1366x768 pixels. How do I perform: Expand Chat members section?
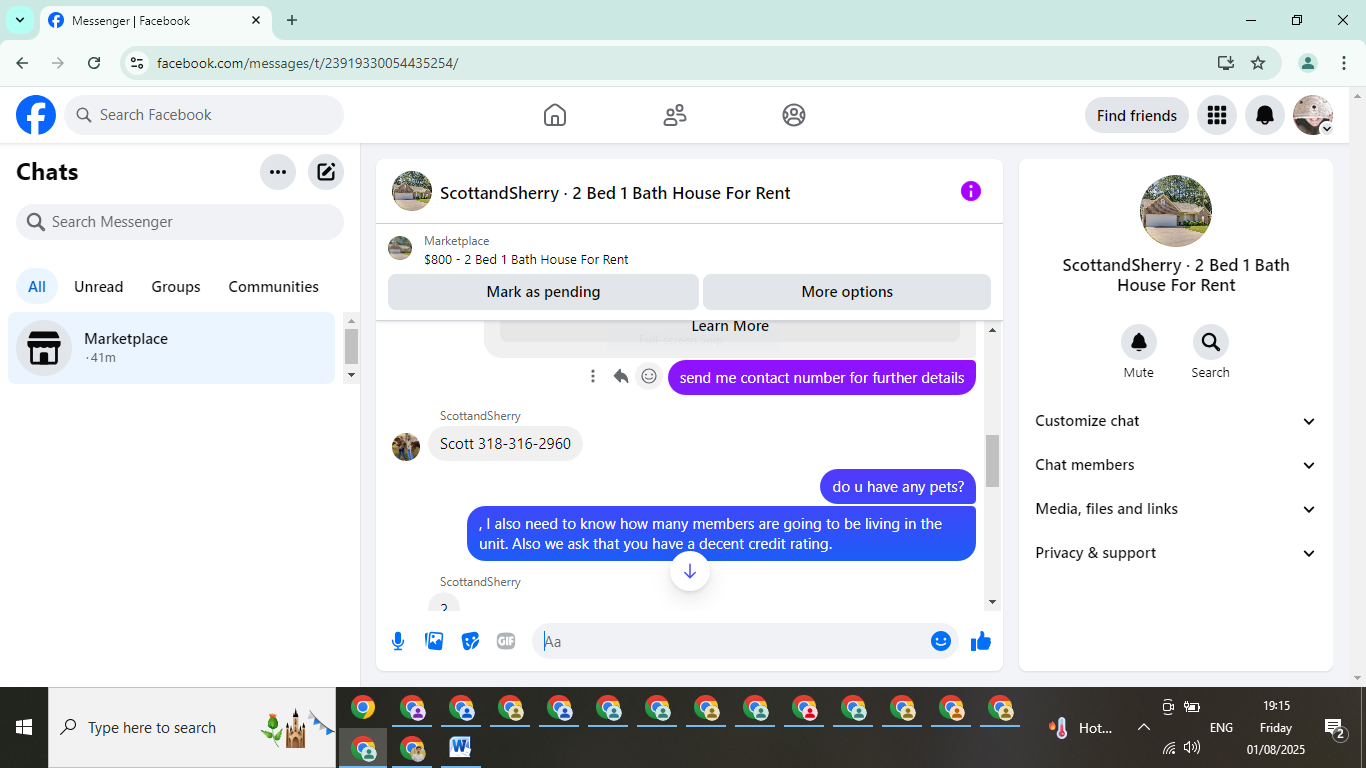[1176, 465]
